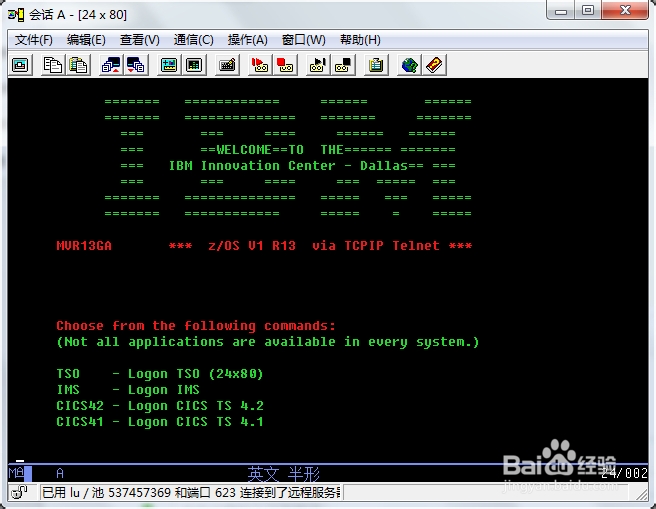This screenshot has height=509, width=656.
Task: Click the 'CICS41' command name
Action: coord(80,422)
